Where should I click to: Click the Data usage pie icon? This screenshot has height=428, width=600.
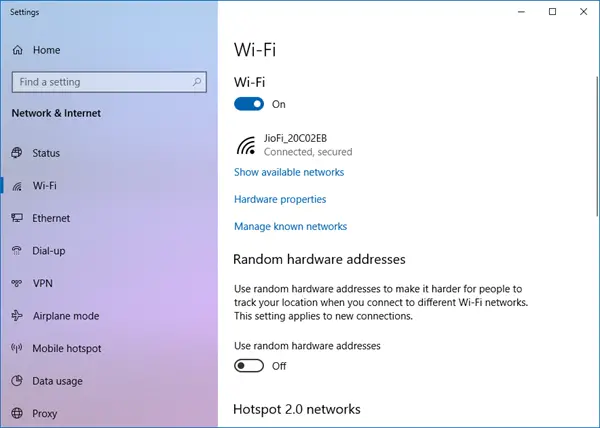click(x=17, y=381)
